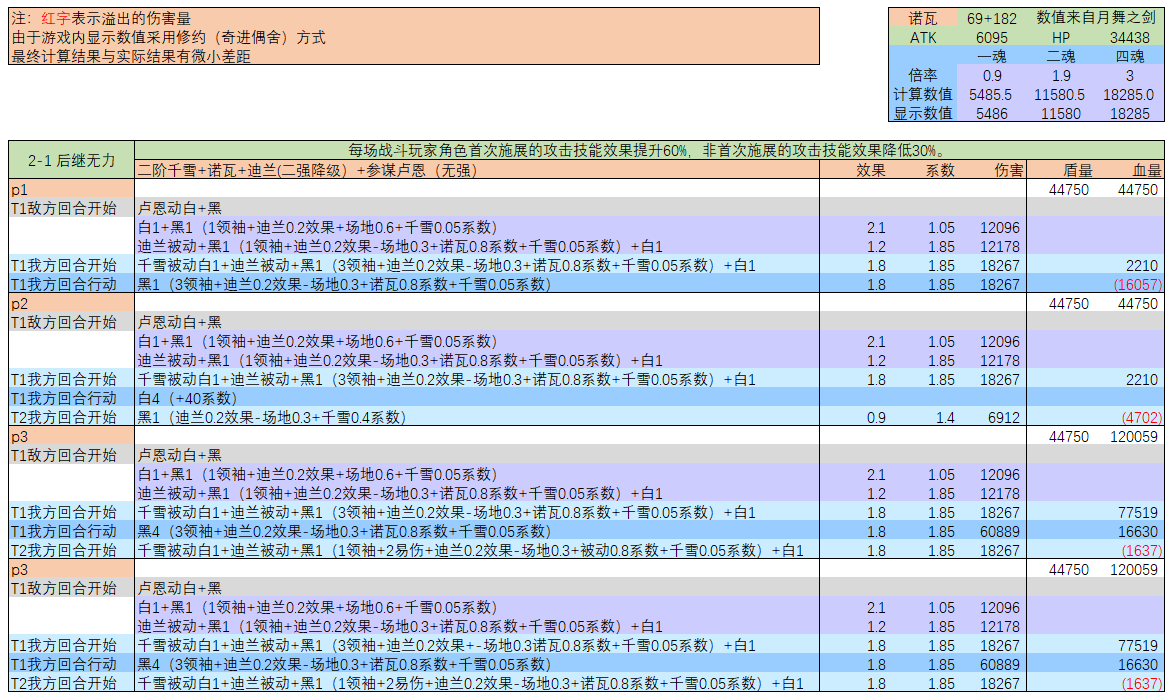Click the 'T1敌方回合开始' label in the p1 block
Image resolution: width=1171 pixels, height=697 pixels.
pyautogui.click(x=72, y=208)
